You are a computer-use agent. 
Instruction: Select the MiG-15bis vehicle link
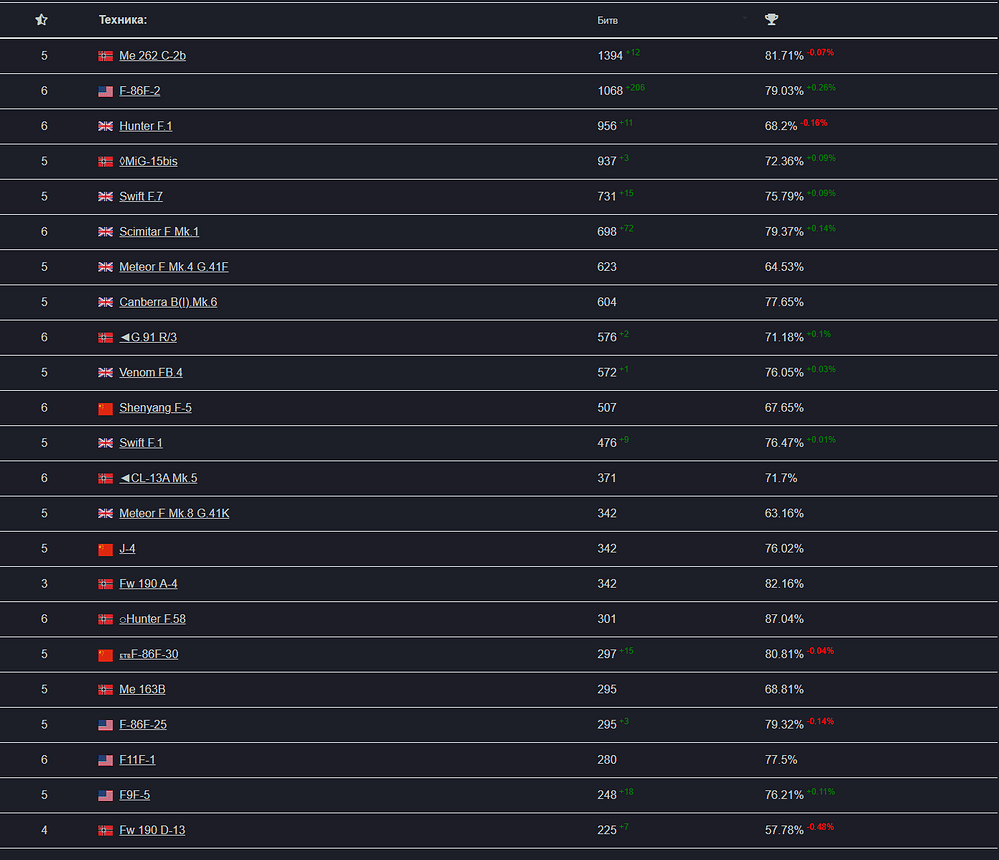[x=148, y=161]
